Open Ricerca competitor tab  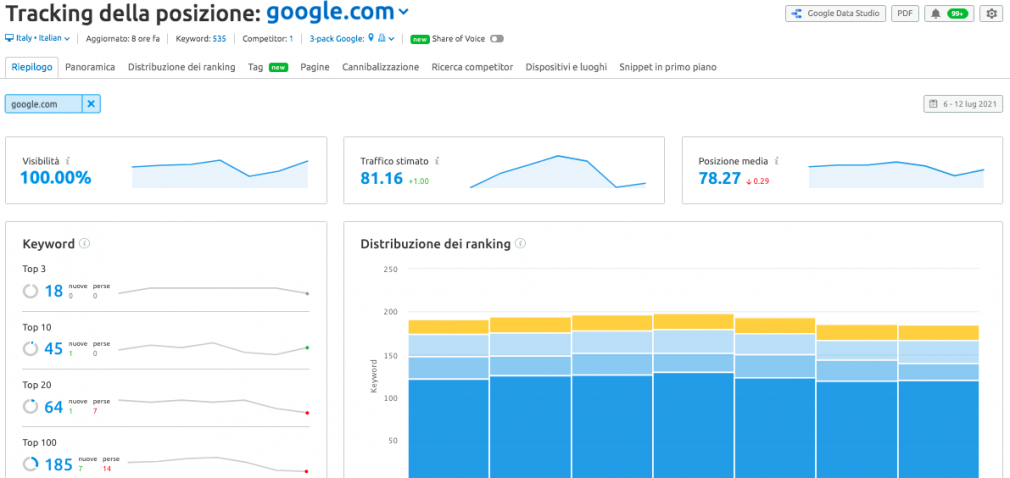(x=472, y=67)
